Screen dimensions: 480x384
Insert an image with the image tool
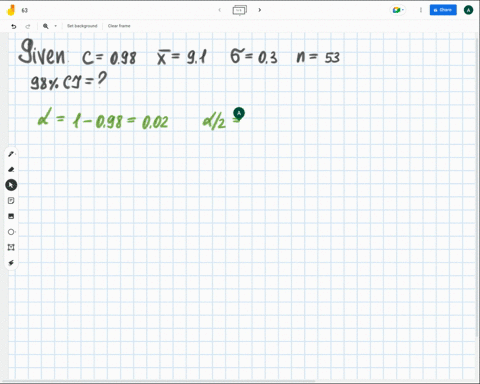coord(11,216)
